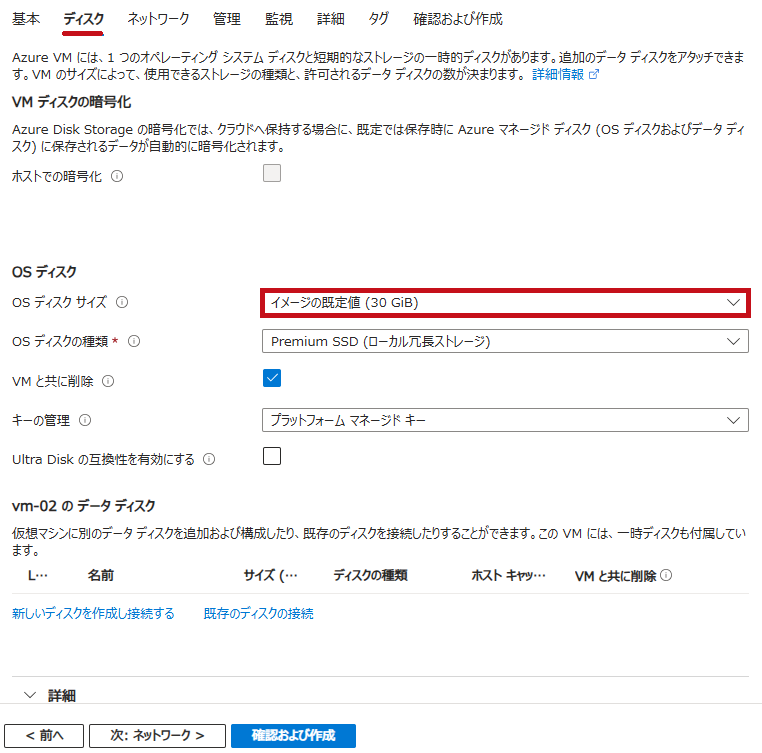
Task: Click info icon beside OS ディスク サイズ
Action: pos(122,302)
